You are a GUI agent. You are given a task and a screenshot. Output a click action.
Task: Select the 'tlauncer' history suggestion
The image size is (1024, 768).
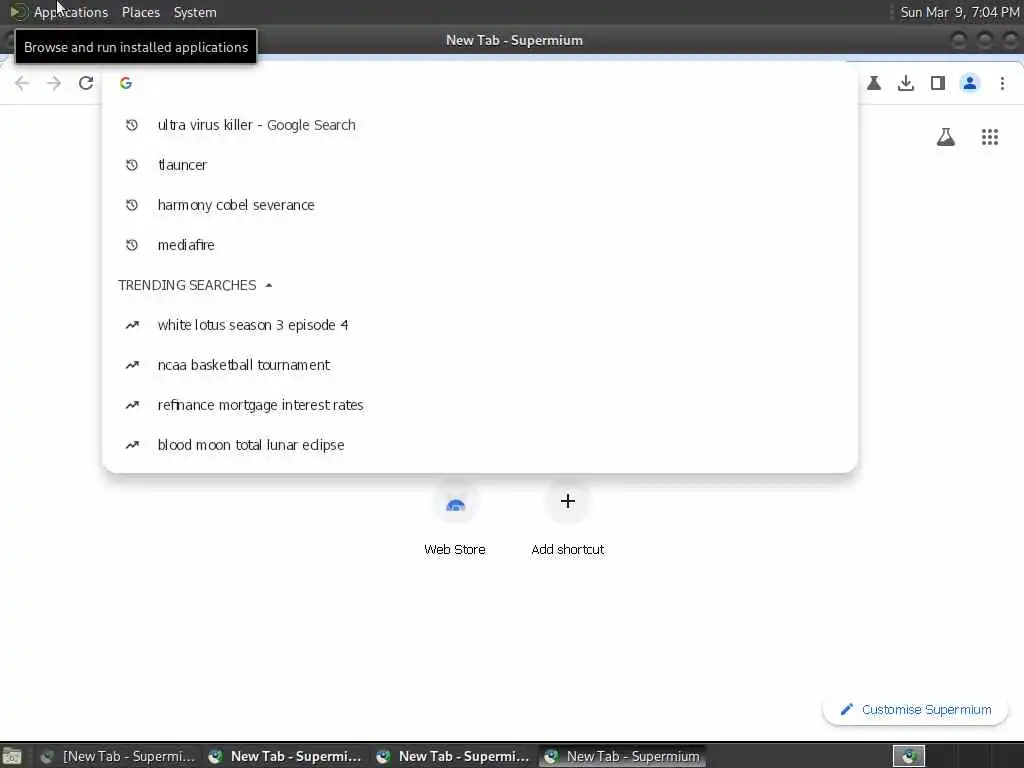(480, 165)
